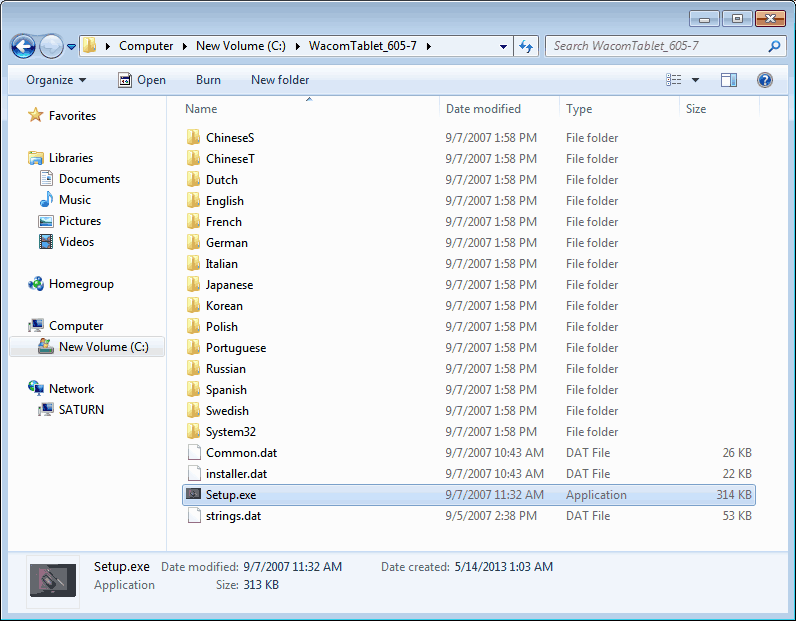Click the Swedish folder icon
The image size is (796, 621).
(193, 410)
